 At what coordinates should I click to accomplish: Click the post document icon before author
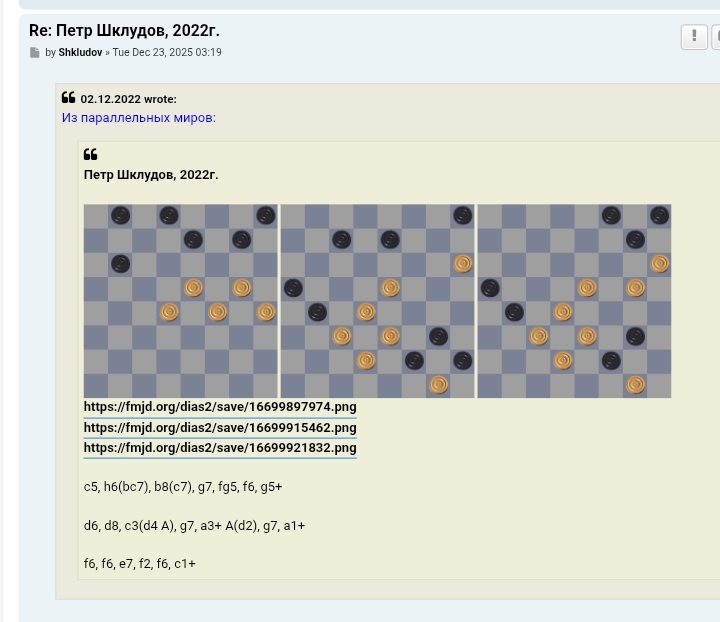coord(35,53)
